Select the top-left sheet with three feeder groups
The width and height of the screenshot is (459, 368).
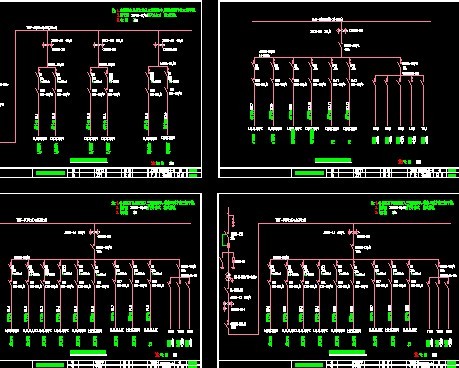click(x=100, y=89)
